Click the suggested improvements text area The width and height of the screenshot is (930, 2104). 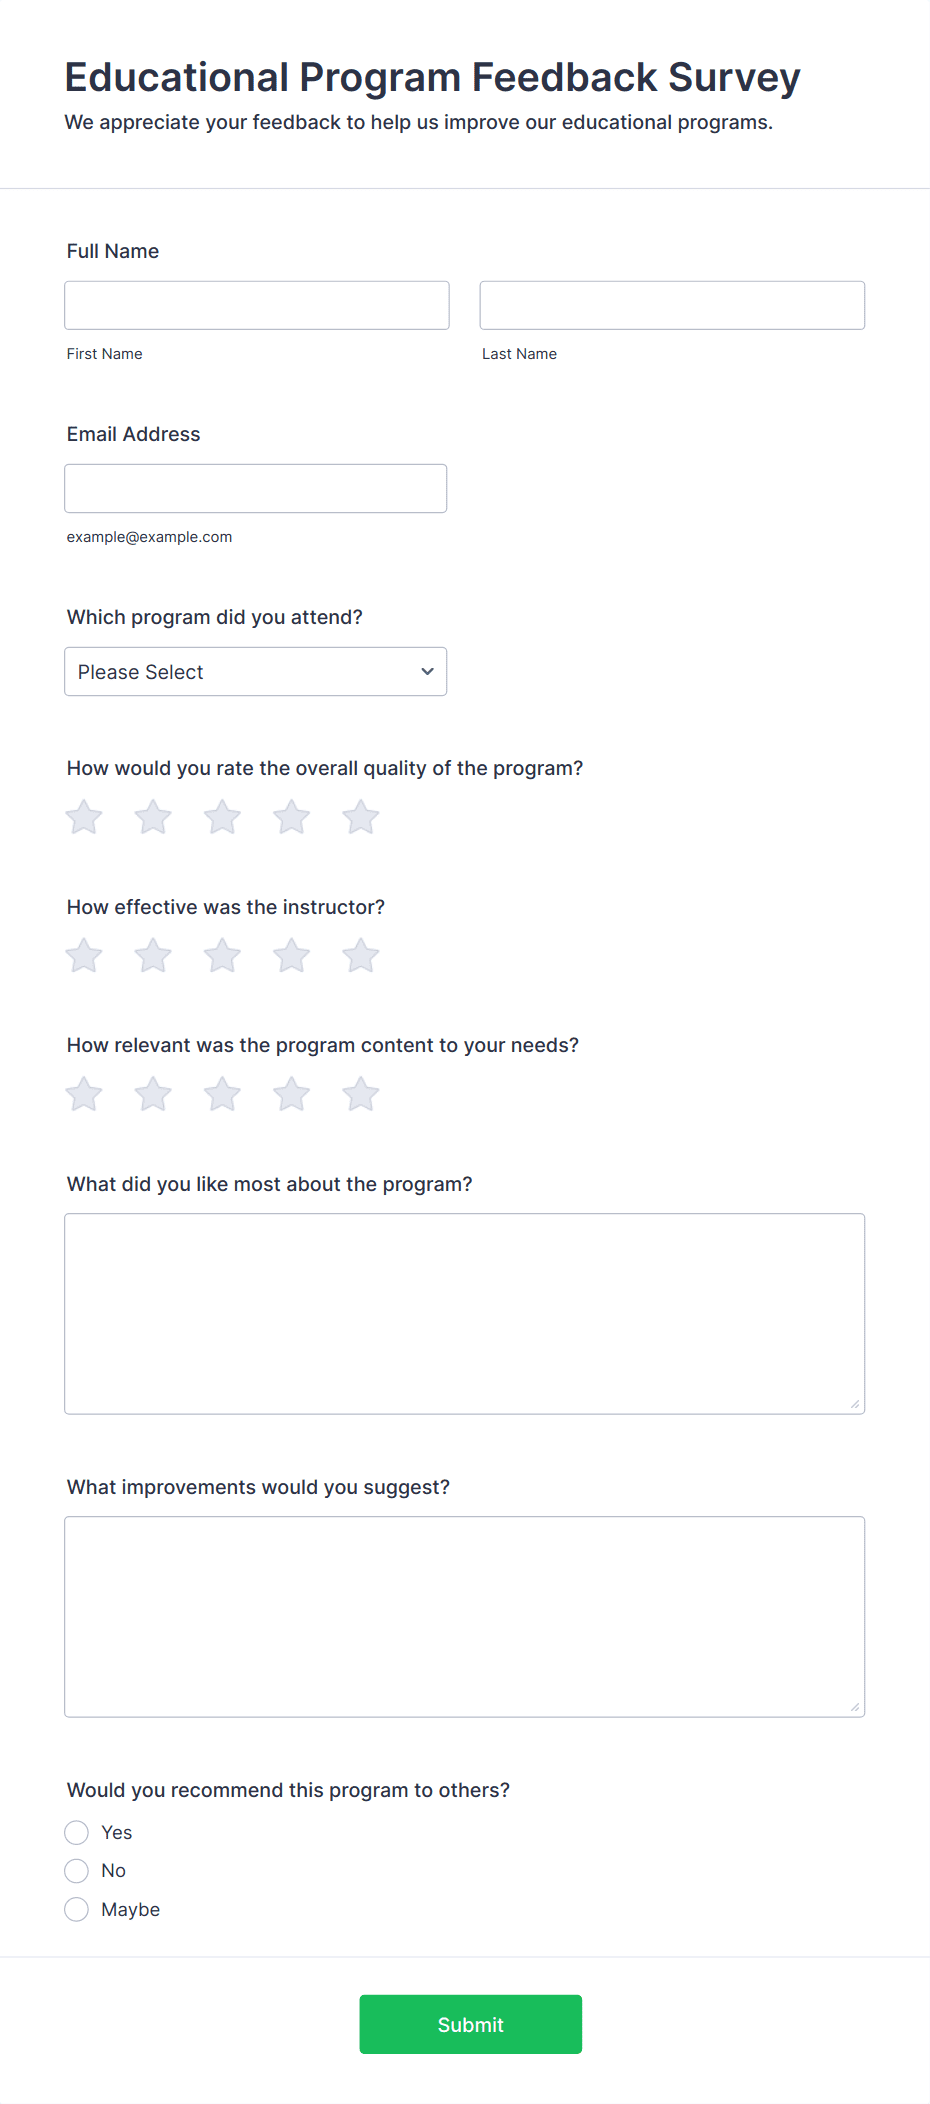pyautogui.click(x=465, y=1617)
